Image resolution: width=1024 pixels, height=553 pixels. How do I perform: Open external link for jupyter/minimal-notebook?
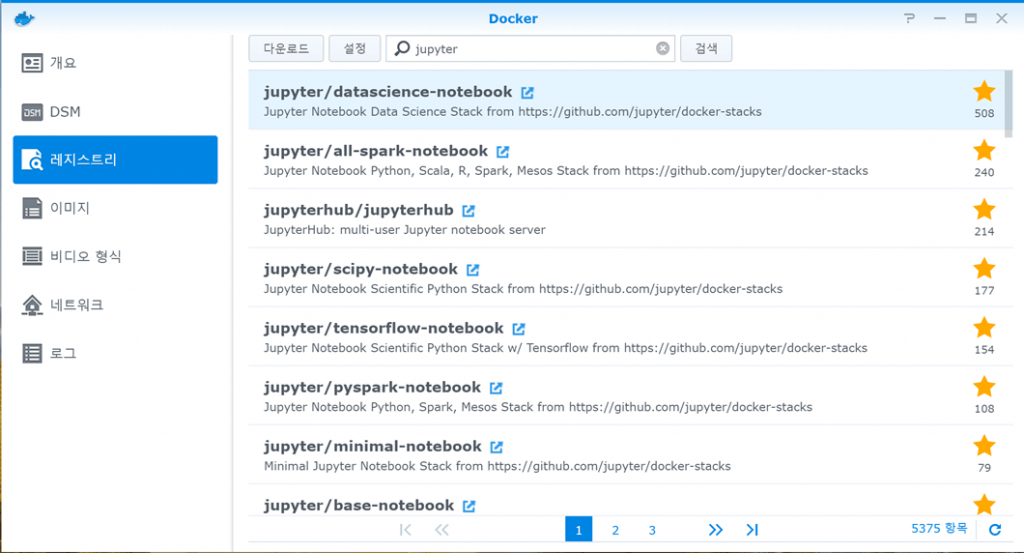click(496, 447)
